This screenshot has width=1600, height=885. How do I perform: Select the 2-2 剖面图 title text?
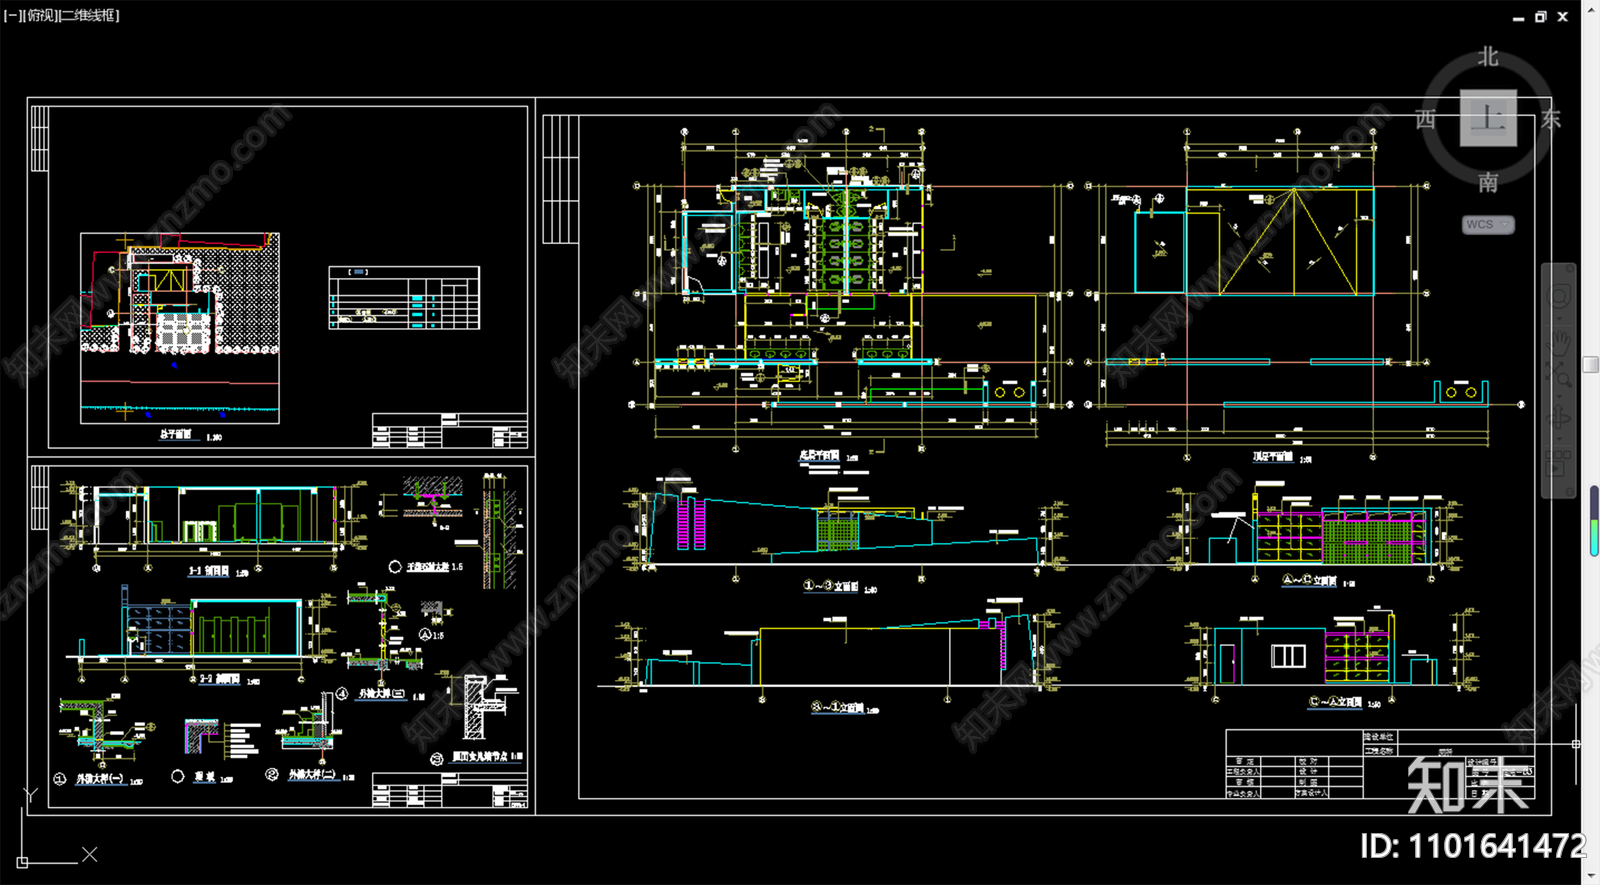pos(219,679)
